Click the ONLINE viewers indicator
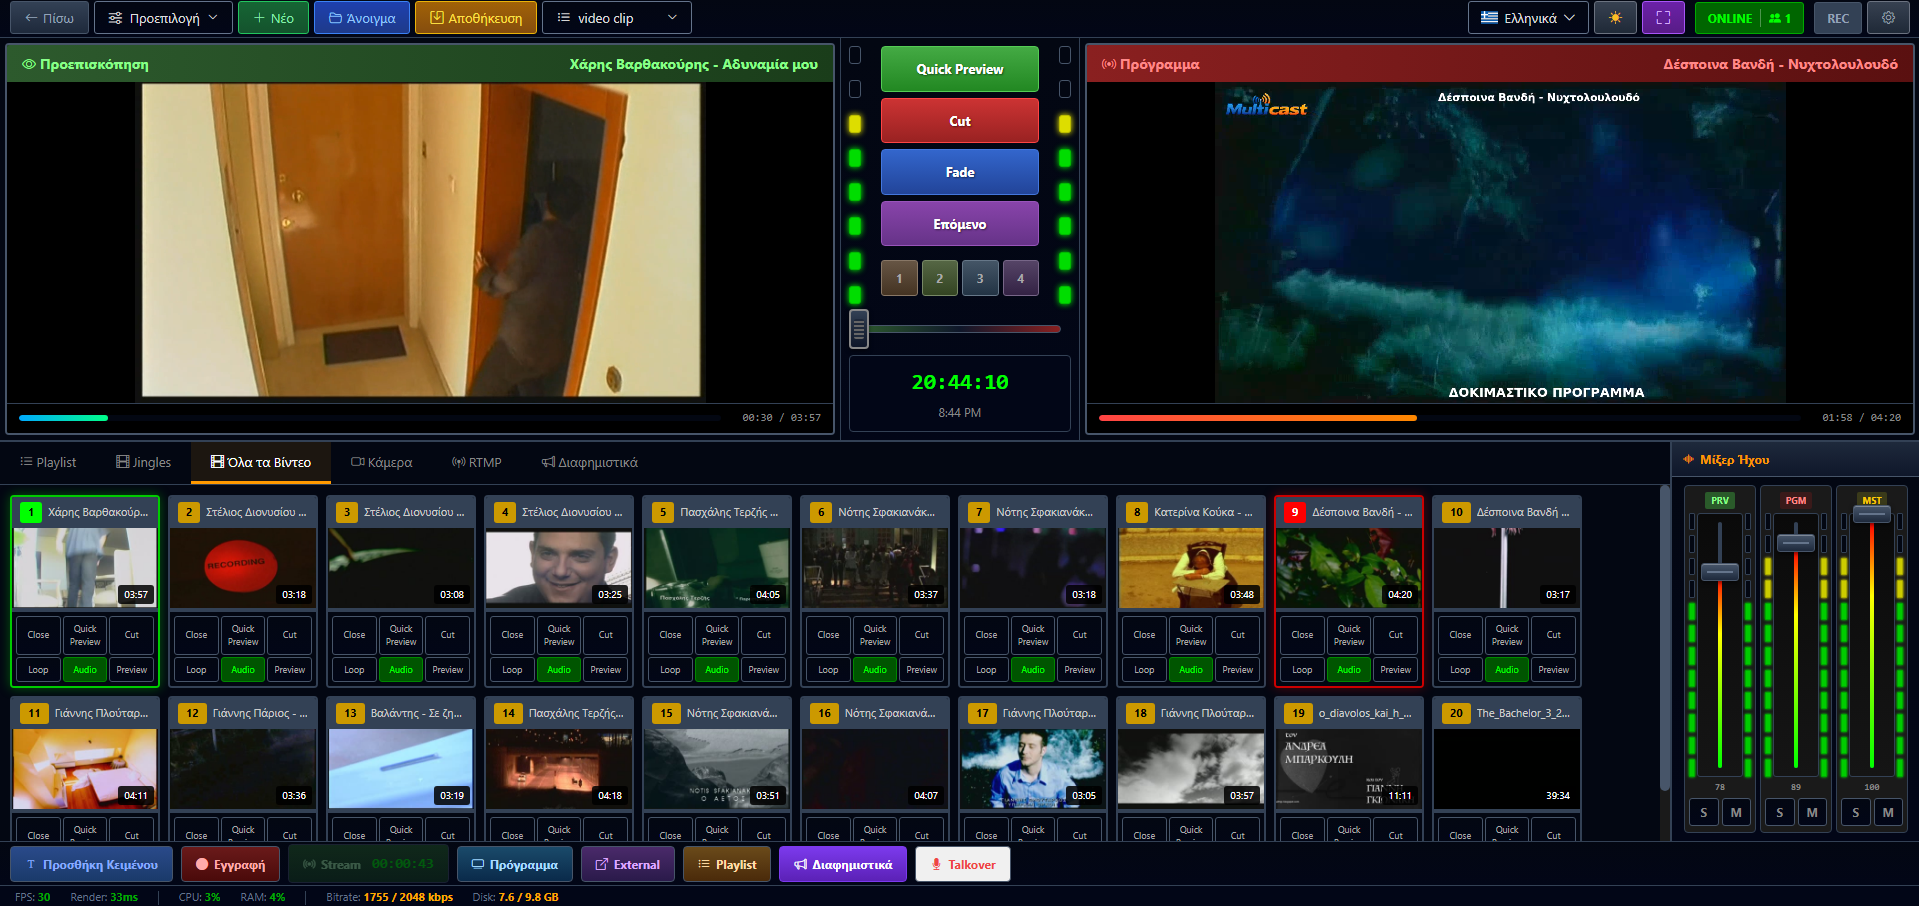1919x906 pixels. coord(1748,17)
